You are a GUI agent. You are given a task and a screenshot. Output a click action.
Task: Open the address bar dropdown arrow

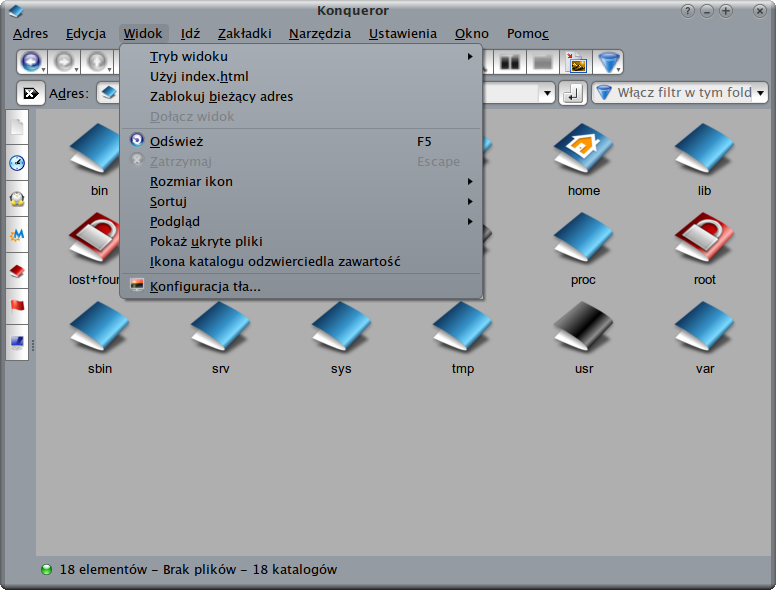tap(547, 93)
